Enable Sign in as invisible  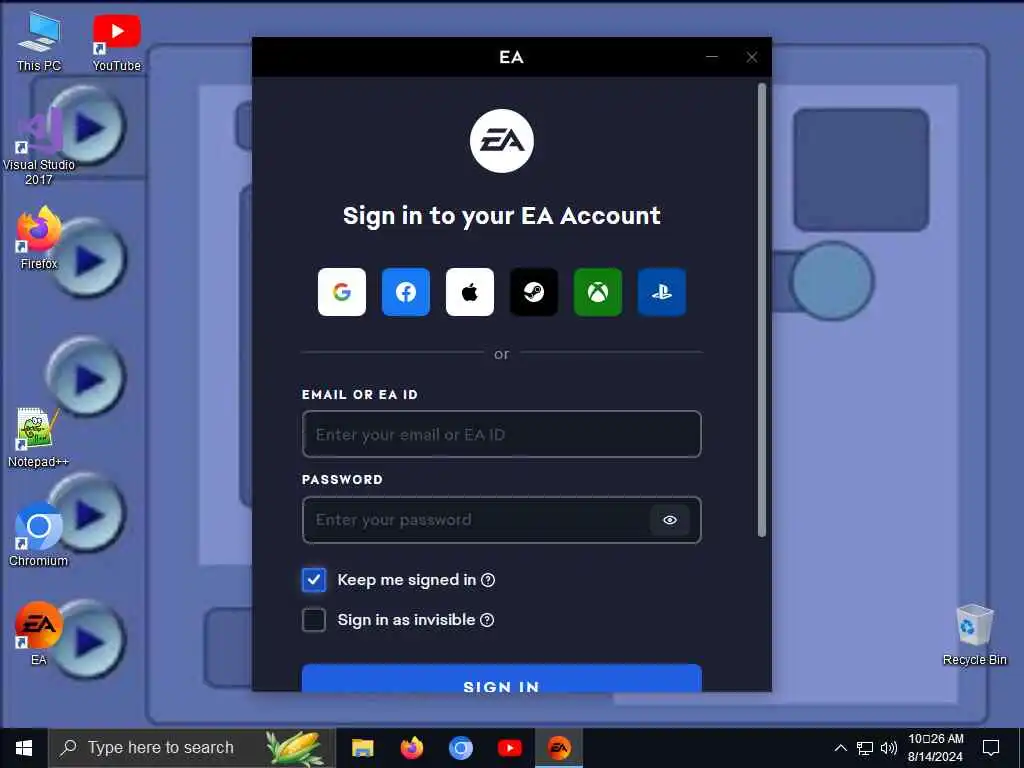tap(313, 620)
